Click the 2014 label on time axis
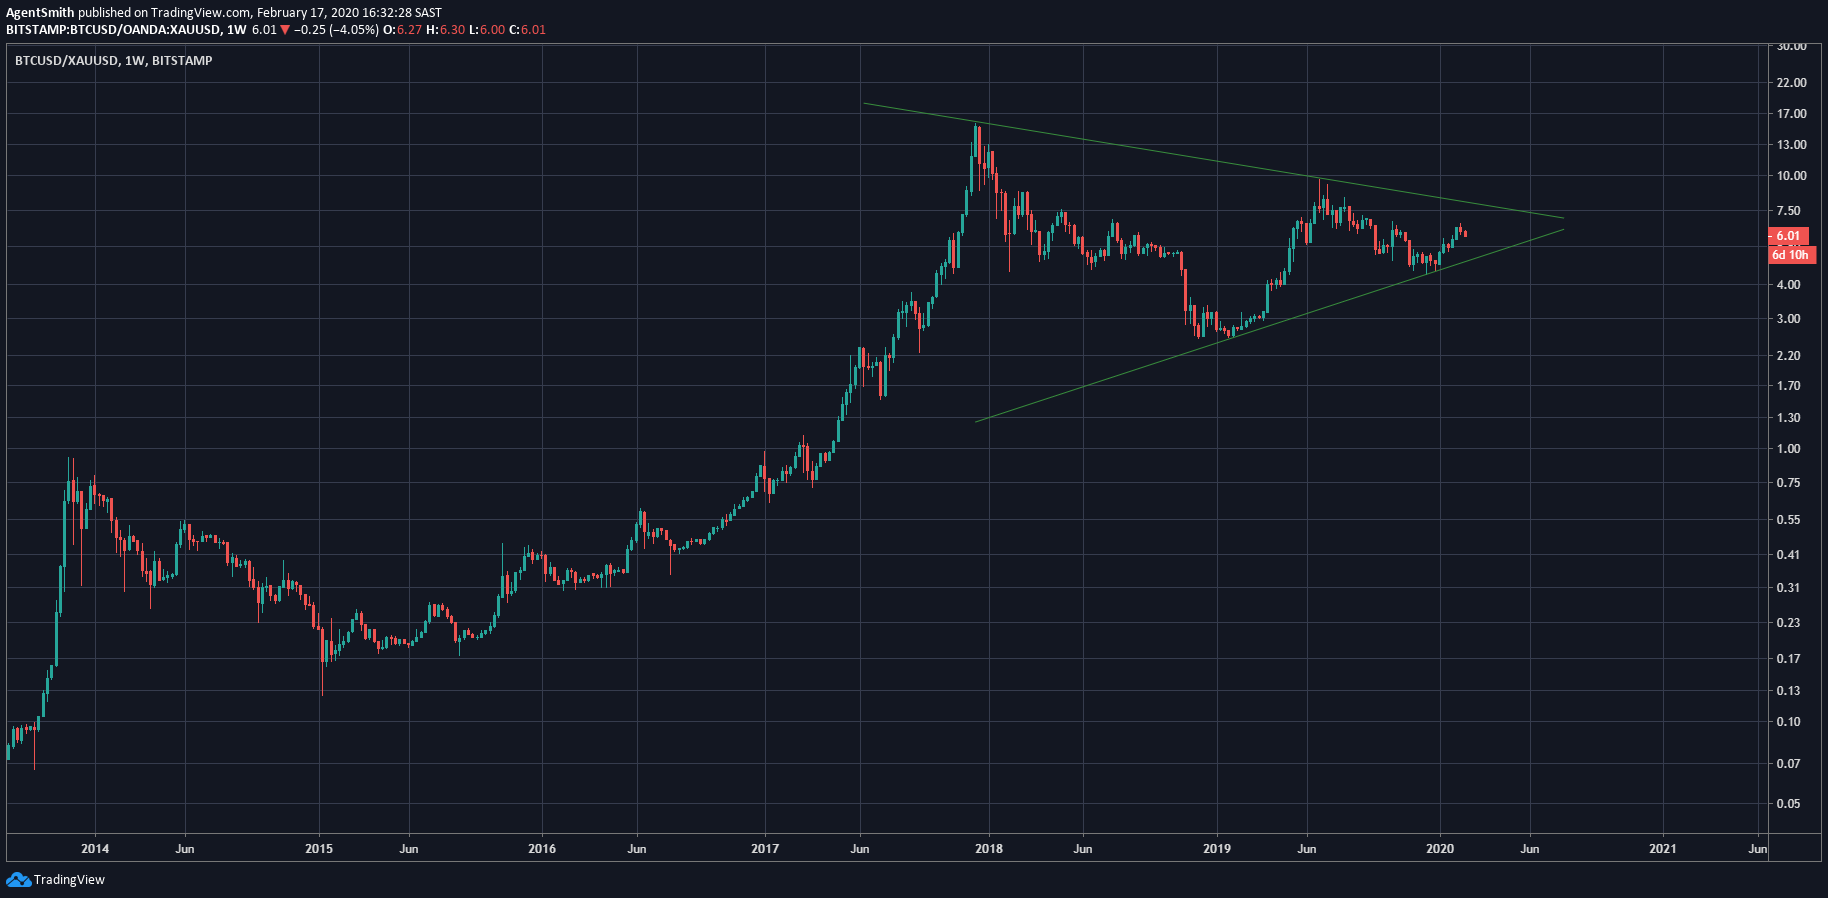 point(95,849)
